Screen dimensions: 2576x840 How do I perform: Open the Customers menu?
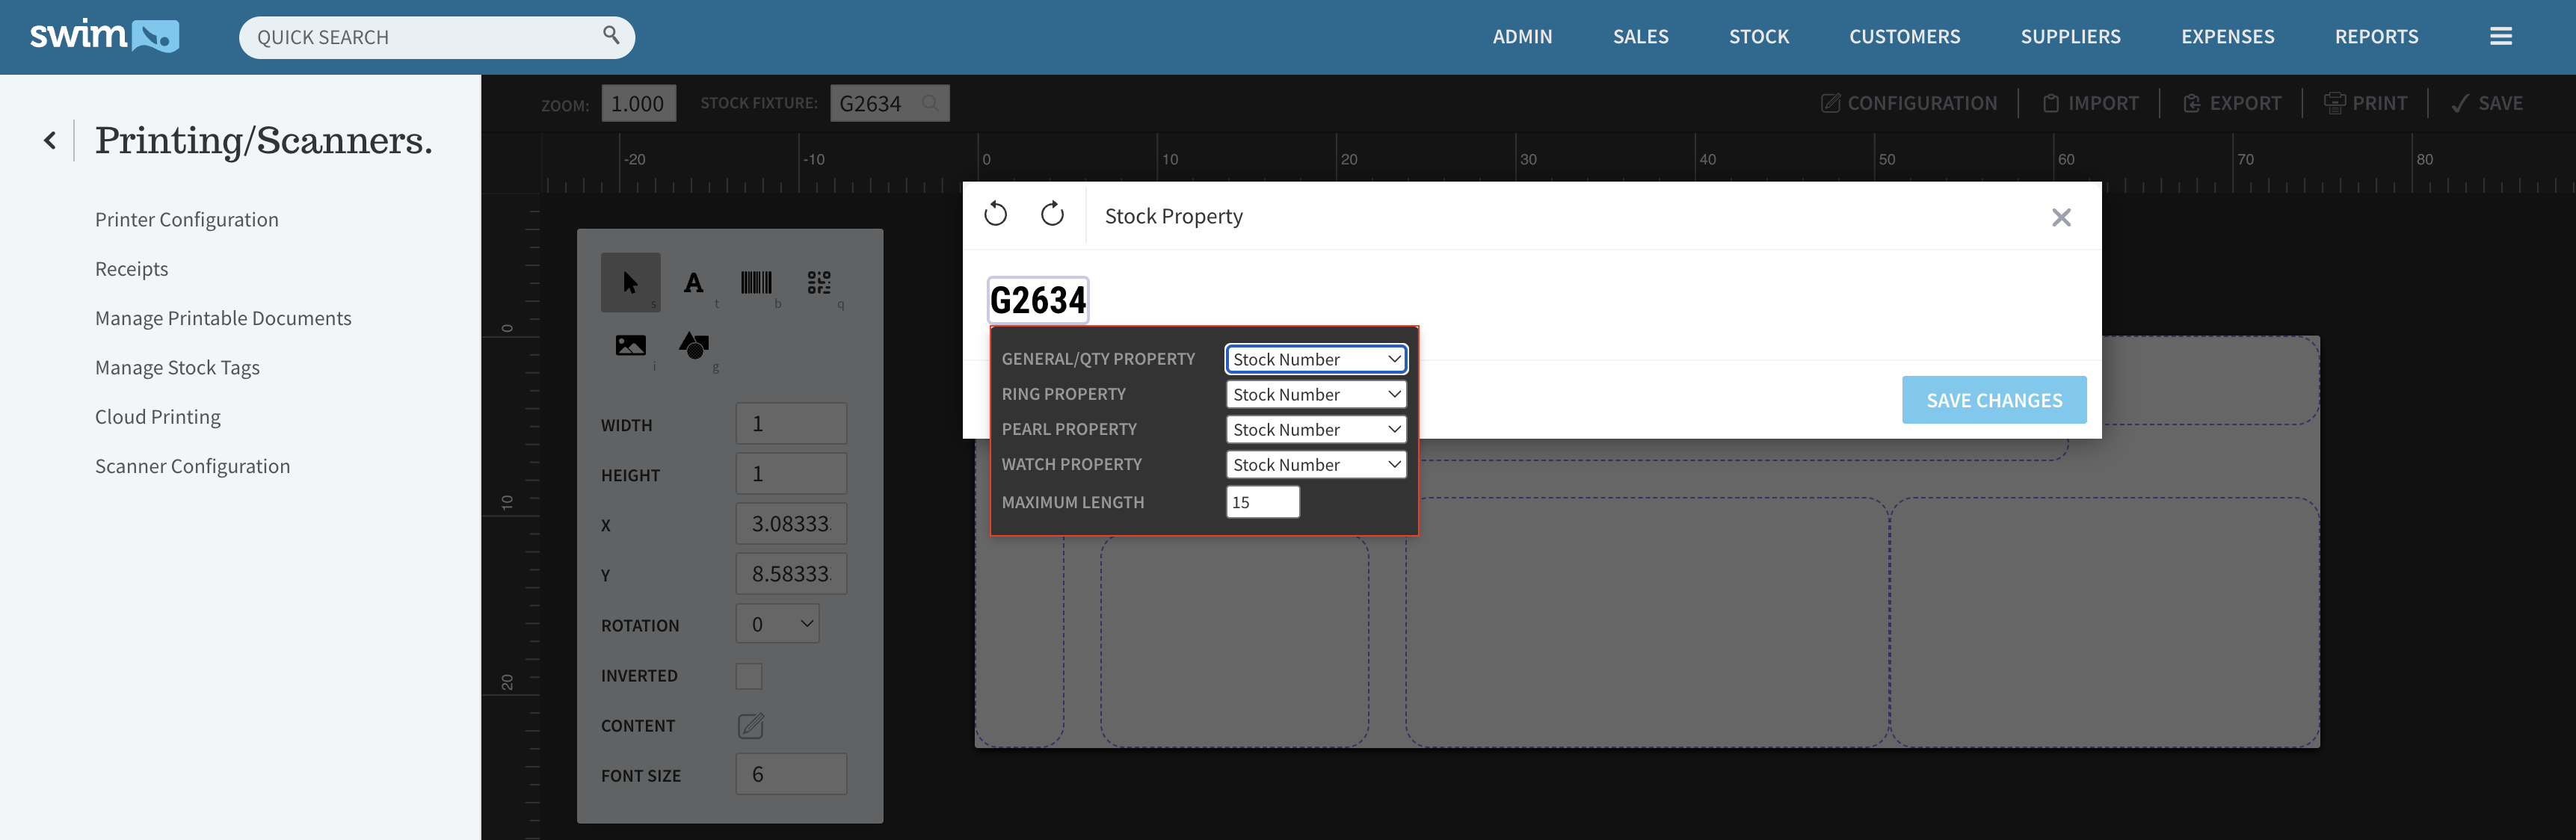point(1904,37)
